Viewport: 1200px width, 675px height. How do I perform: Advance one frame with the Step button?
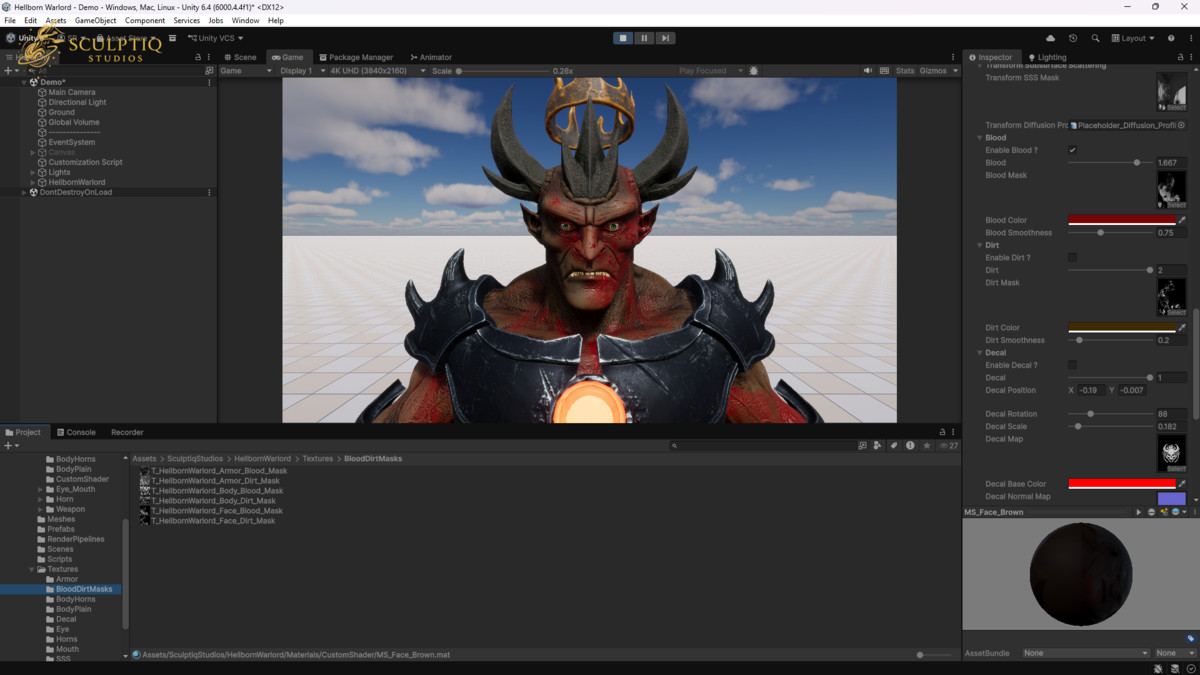(665, 38)
